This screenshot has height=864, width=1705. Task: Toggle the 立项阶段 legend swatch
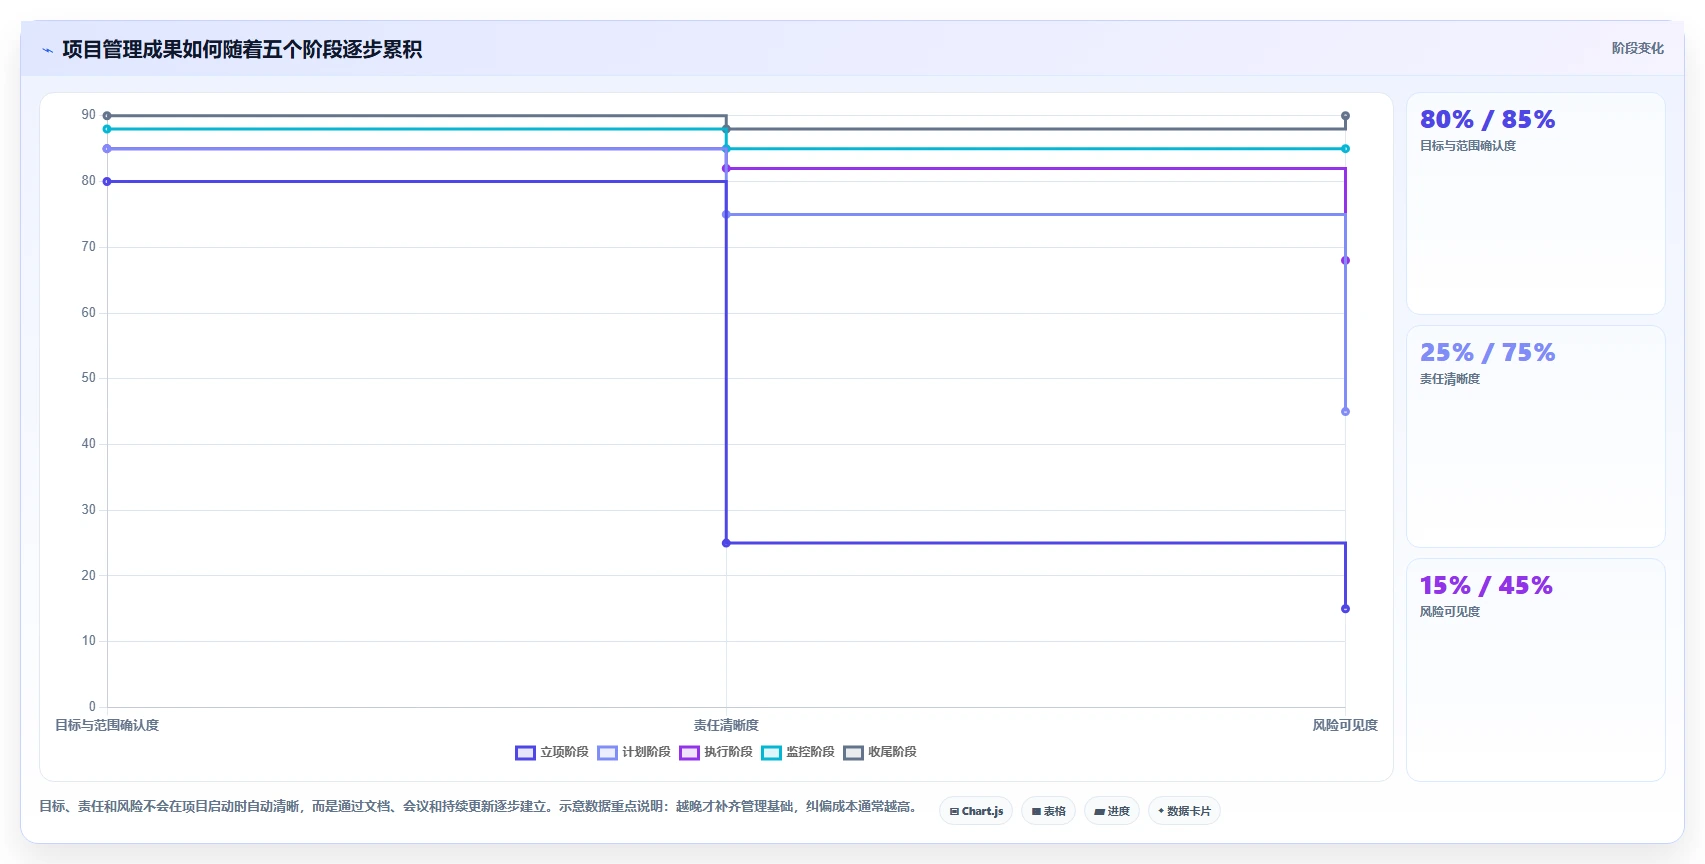(525, 753)
